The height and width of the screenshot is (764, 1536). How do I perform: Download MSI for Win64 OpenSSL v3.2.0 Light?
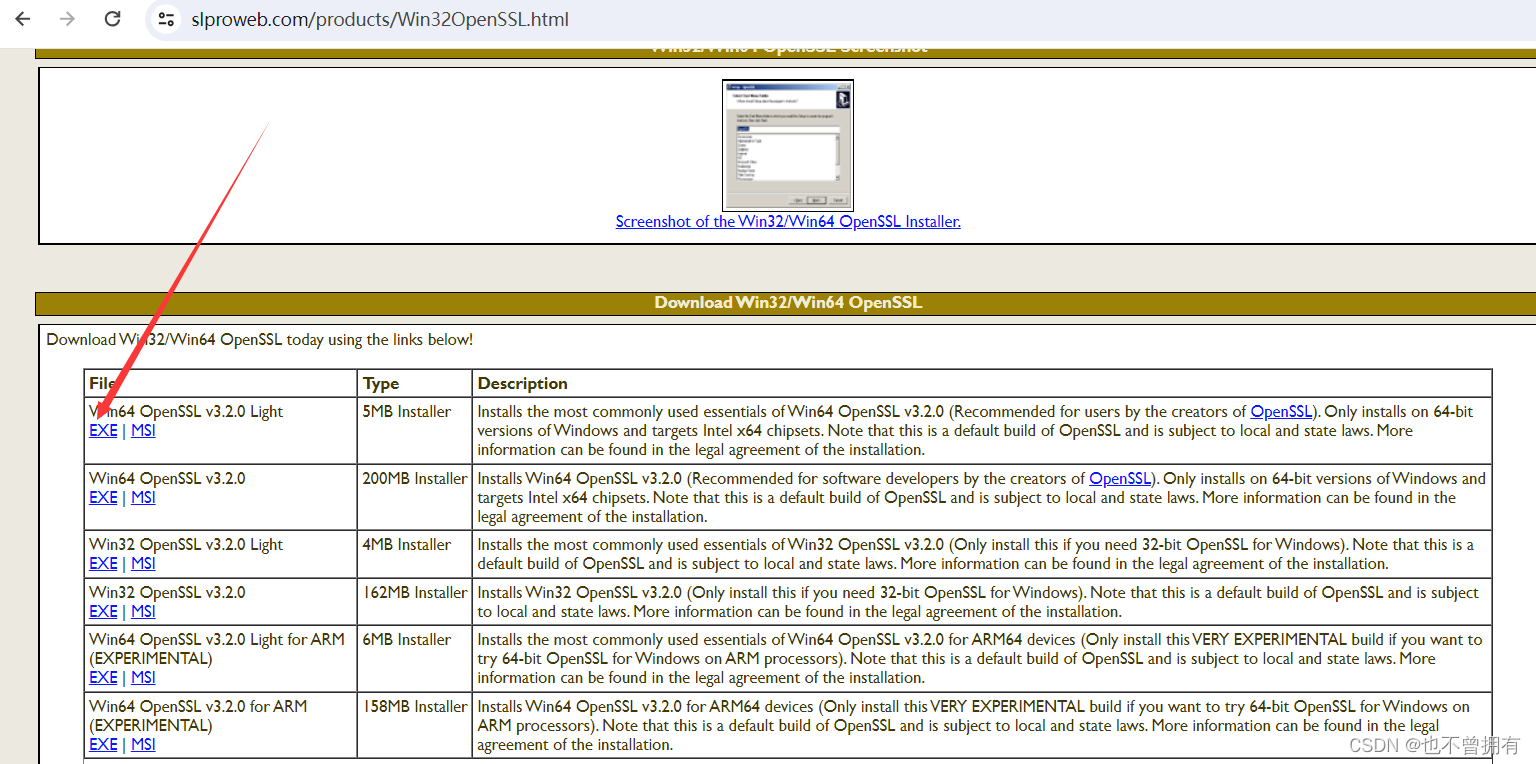tap(142, 430)
